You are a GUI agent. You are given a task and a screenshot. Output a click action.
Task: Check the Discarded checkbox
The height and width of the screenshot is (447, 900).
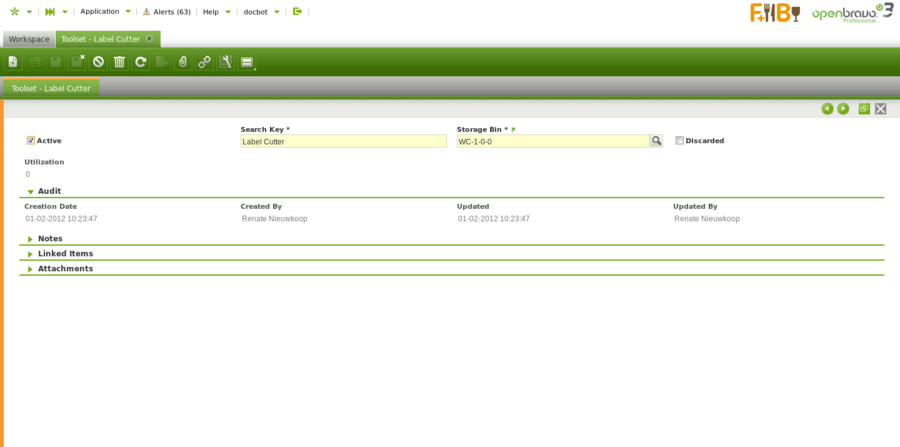(680, 141)
